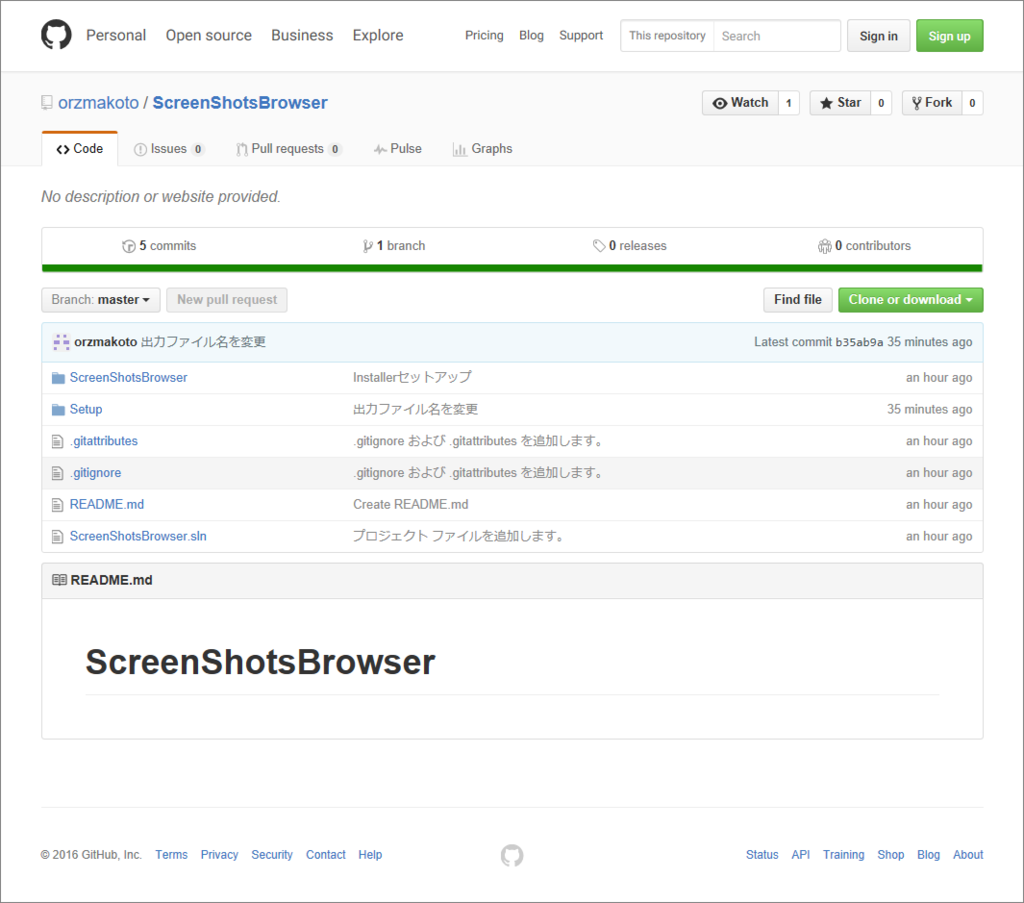Open the 0 releases link
This screenshot has height=903, width=1024.
(x=630, y=246)
